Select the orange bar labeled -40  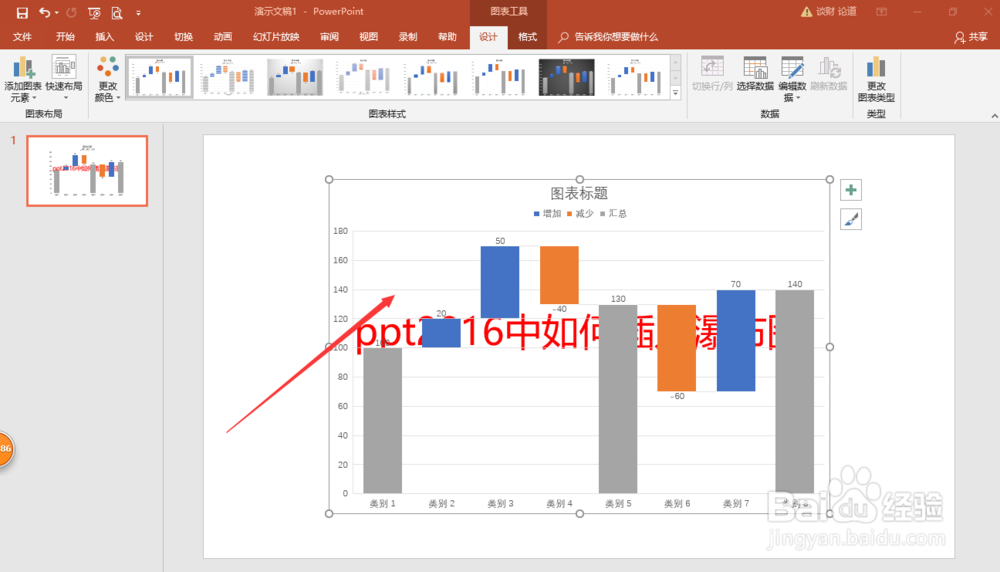coord(559,275)
